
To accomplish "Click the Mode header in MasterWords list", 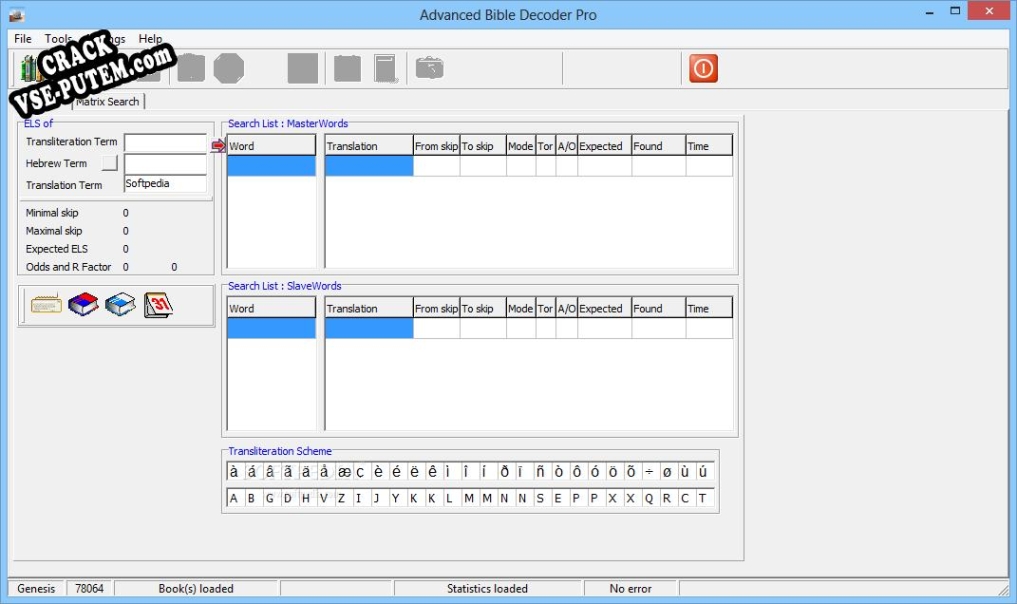I will pyautogui.click(x=521, y=145).
